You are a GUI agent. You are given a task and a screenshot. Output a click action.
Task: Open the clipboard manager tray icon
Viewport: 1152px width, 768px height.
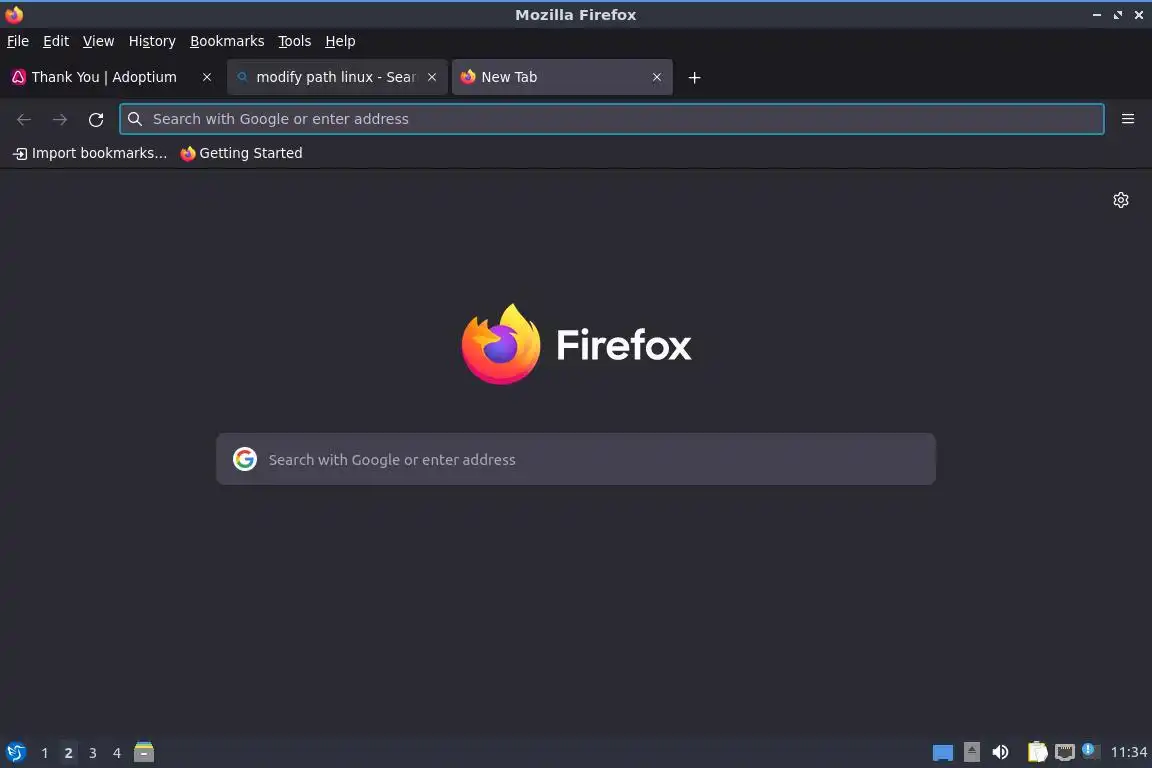[1037, 752]
